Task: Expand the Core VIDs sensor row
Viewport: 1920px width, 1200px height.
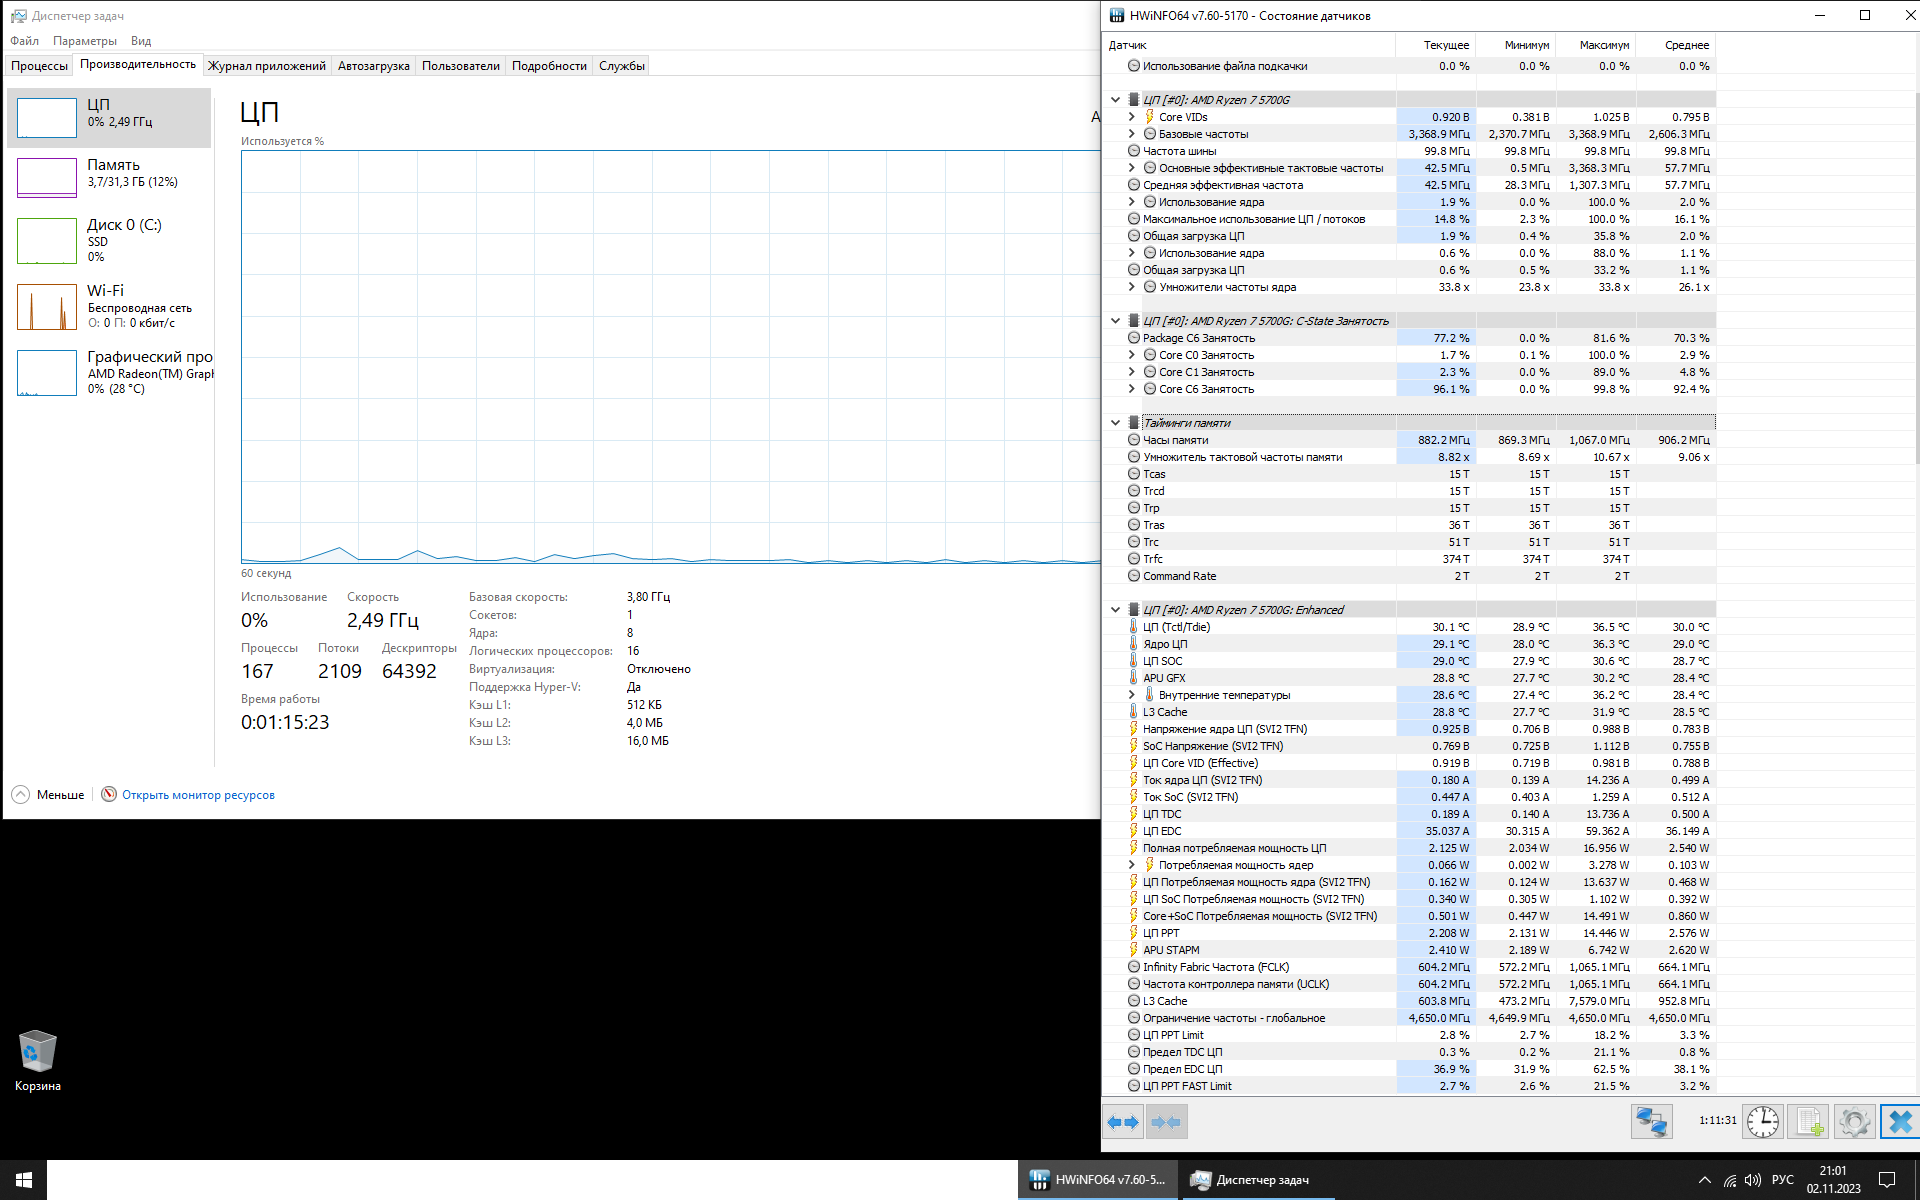Action: [x=1132, y=117]
